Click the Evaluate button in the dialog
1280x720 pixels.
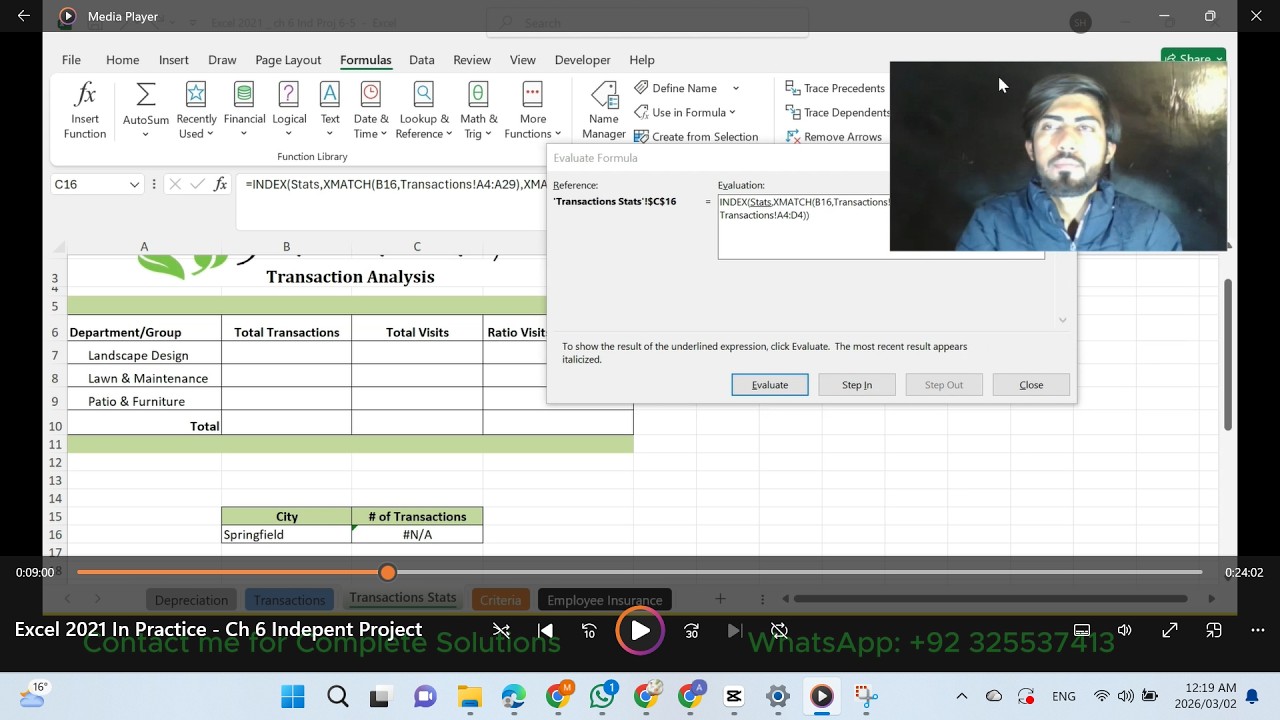(x=770, y=385)
